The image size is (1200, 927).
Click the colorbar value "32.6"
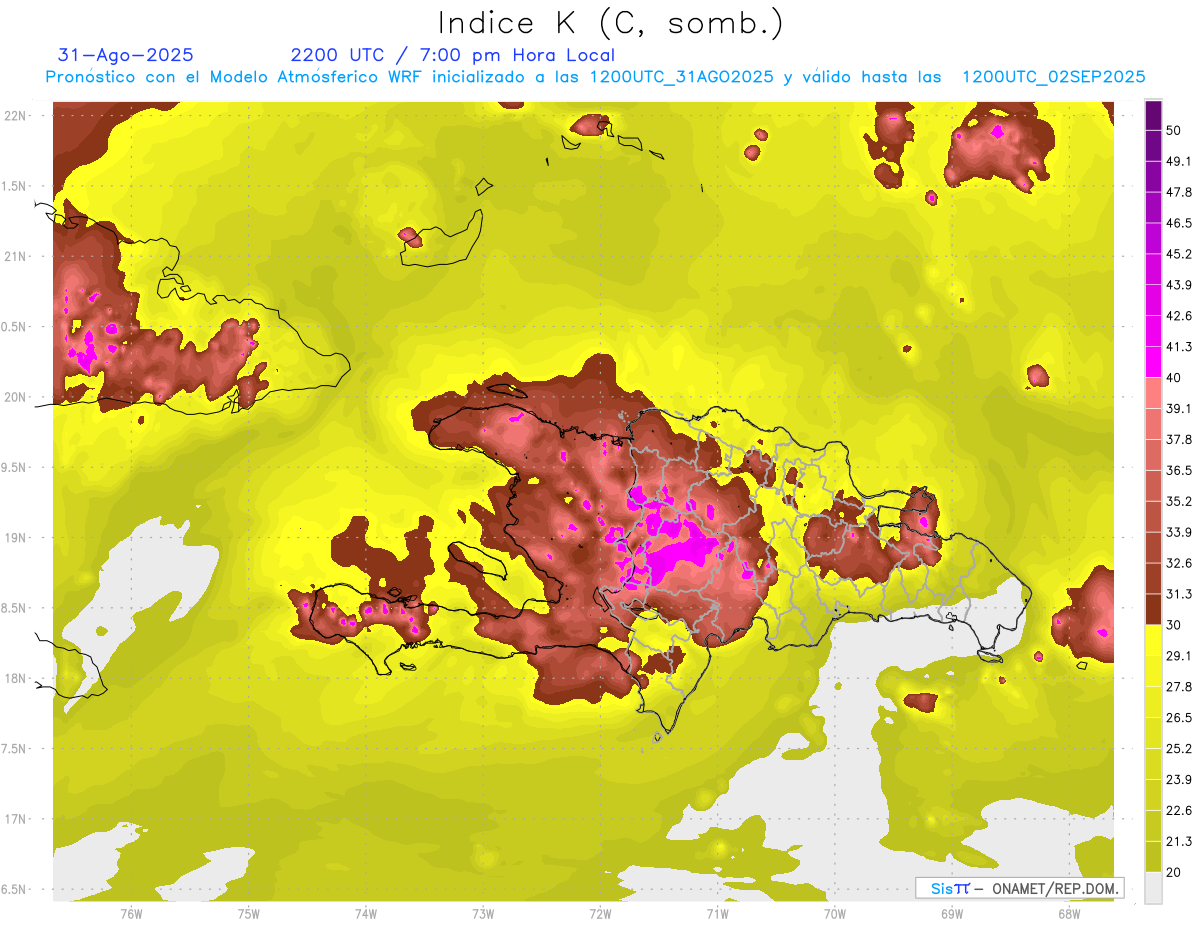(x=1179, y=563)
